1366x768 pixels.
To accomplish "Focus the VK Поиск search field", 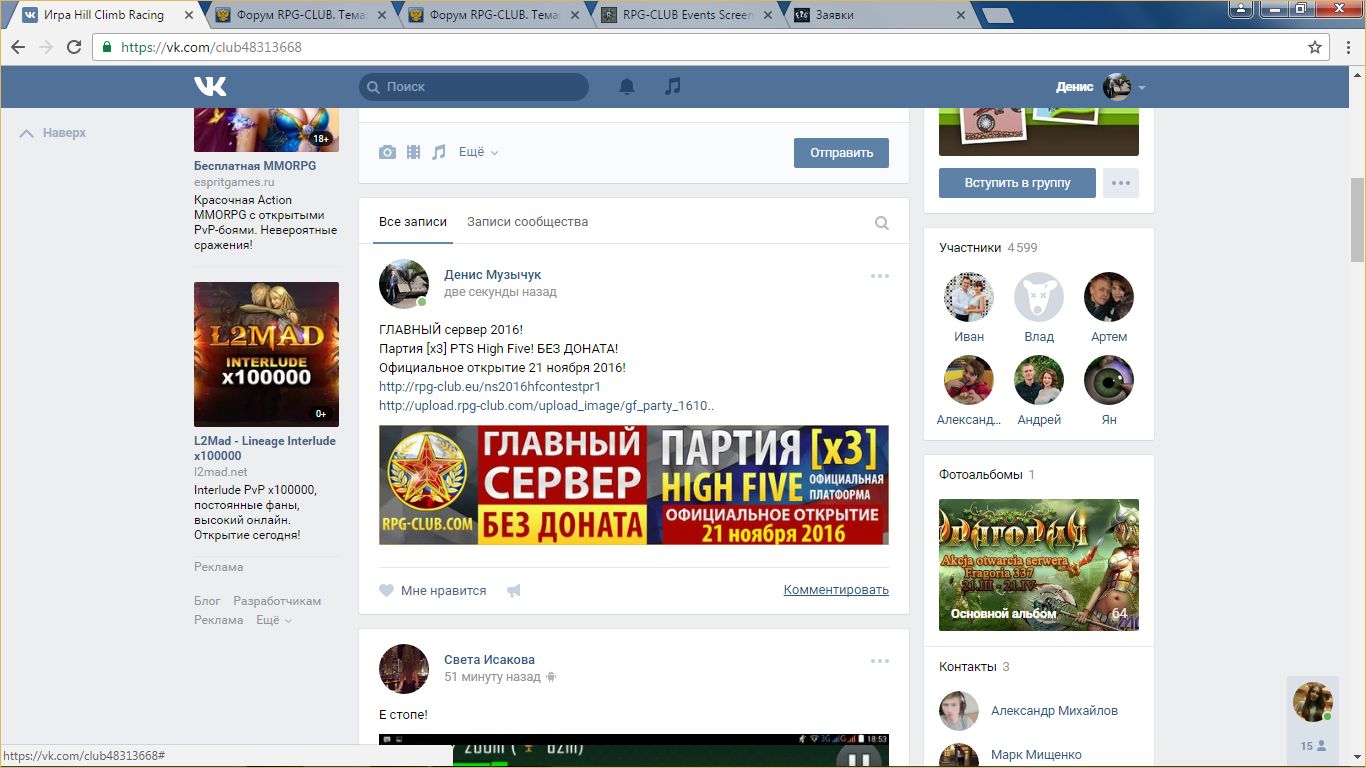I will point(474,87).
